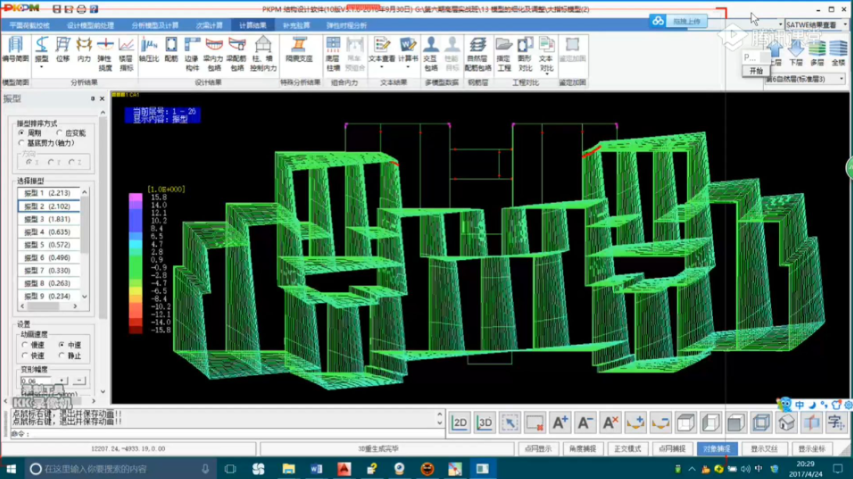The width and height of the screenshot is (853, 479).
Task: Open the 图形对比 graphic comparison tool
Action: pyautogui.click(x=525, y=54)
